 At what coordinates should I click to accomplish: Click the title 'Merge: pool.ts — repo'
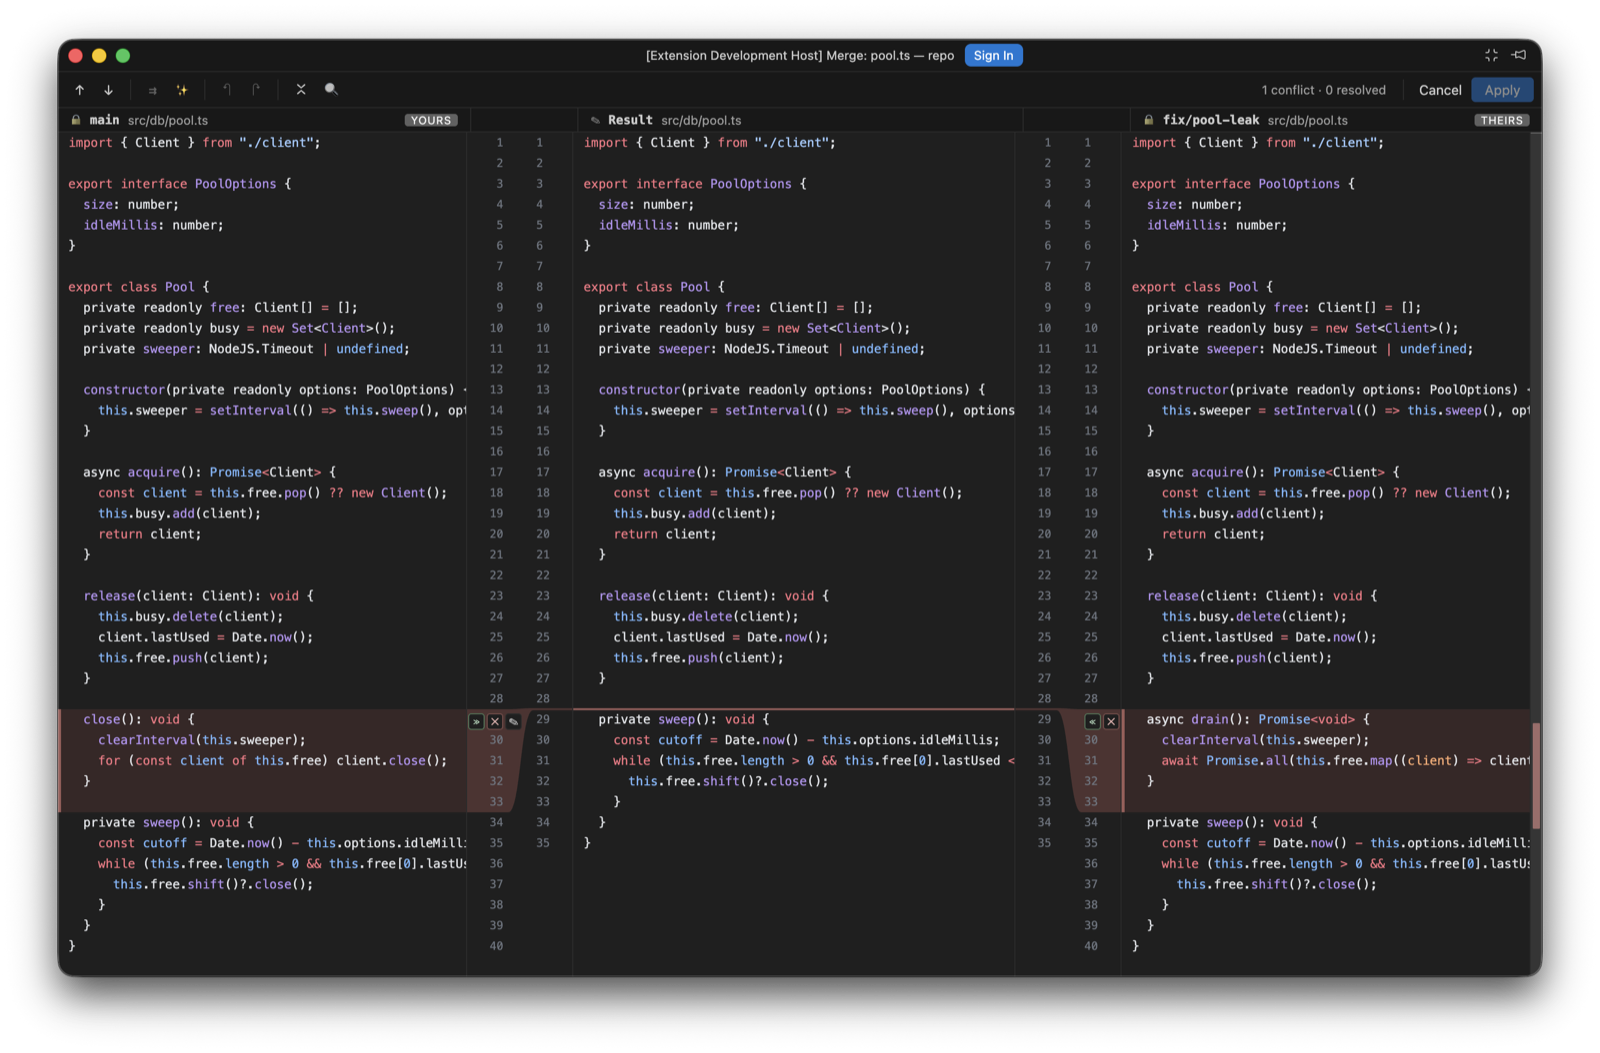tap(890, 55)
